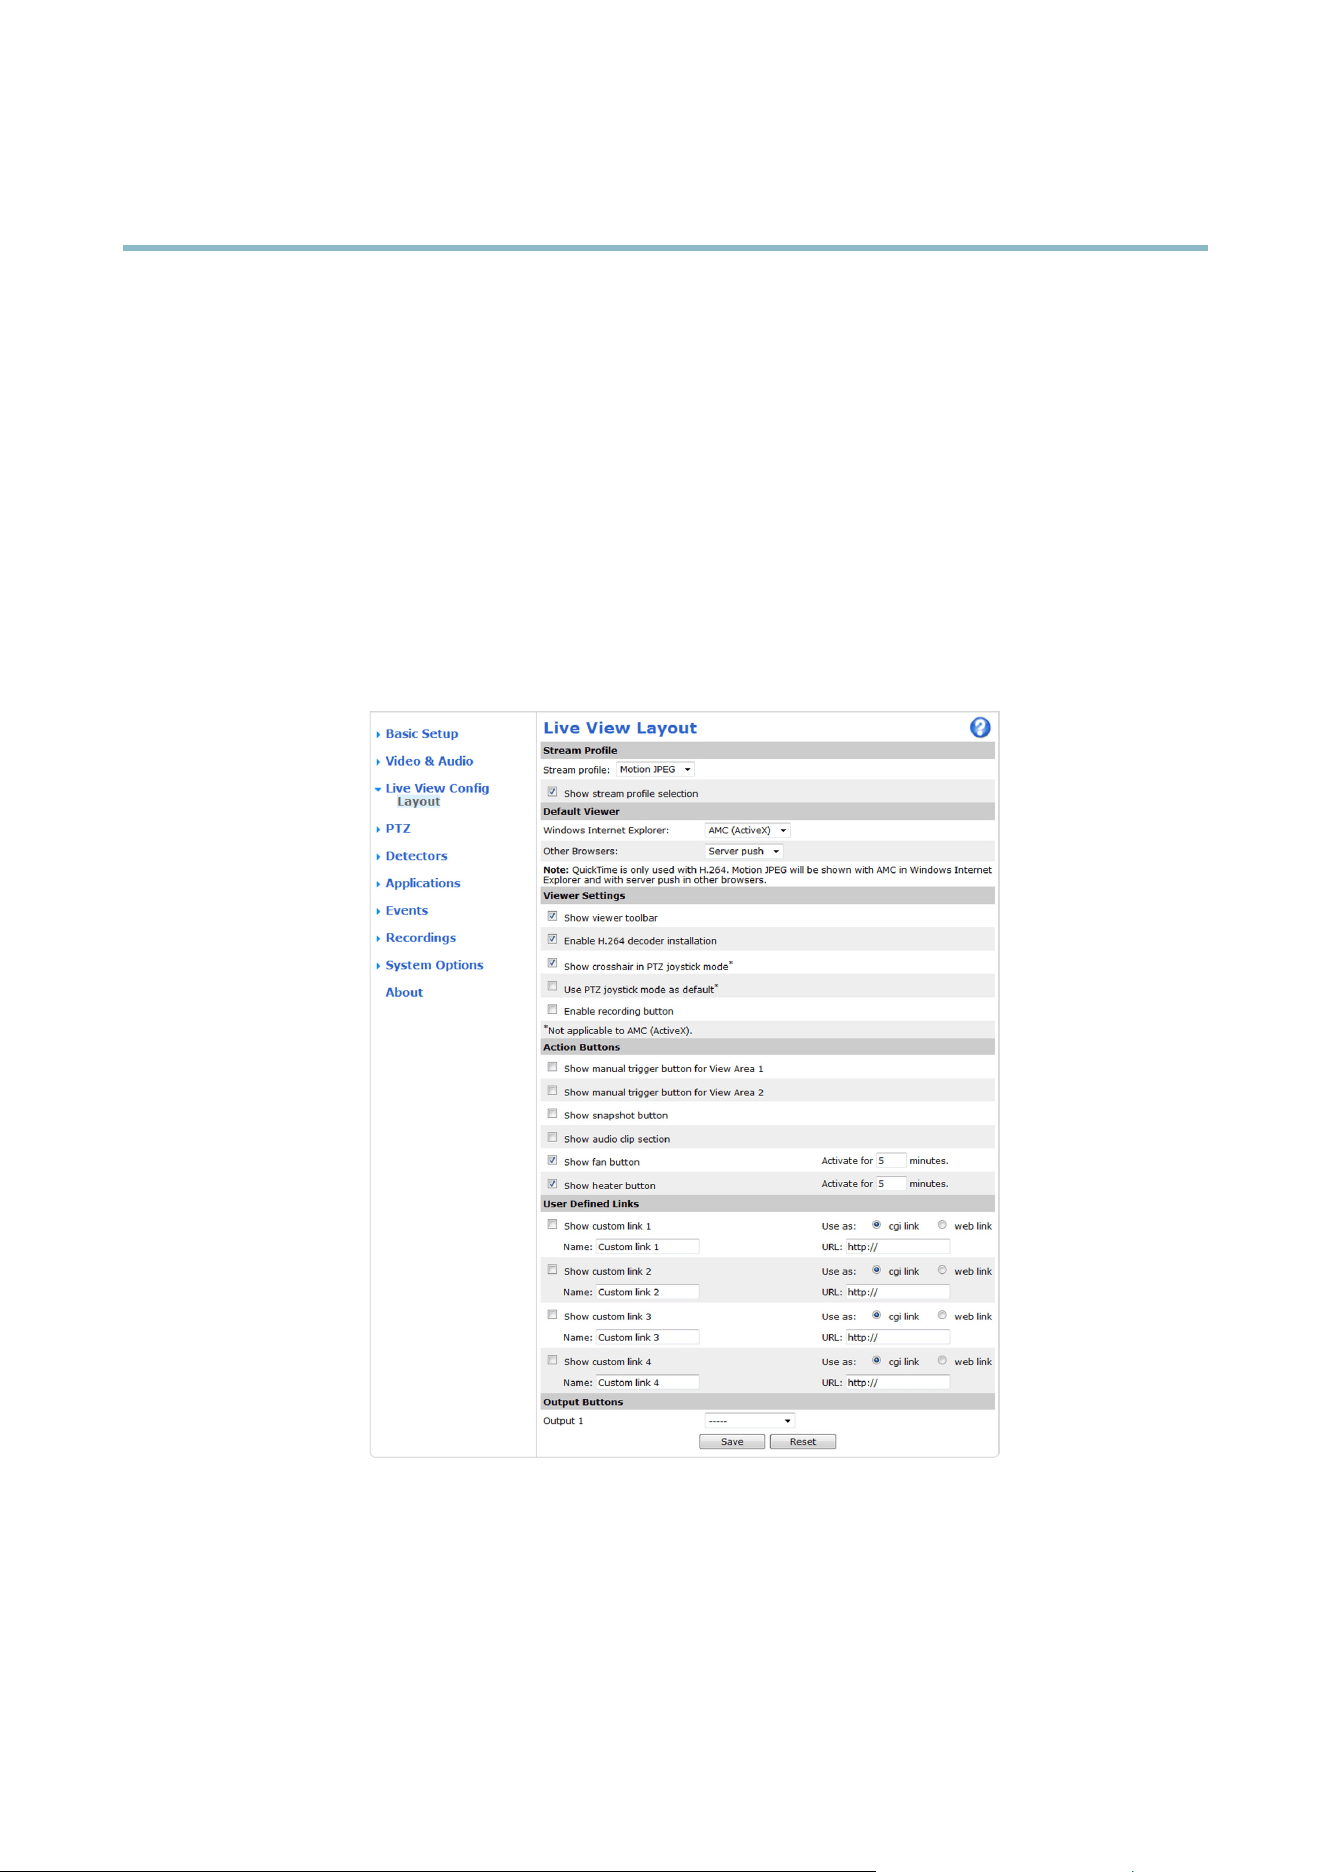Screen dimensions: 1324x1872
Task: Click the Custom link 1 name field
Action: [x=647, y=1247]
